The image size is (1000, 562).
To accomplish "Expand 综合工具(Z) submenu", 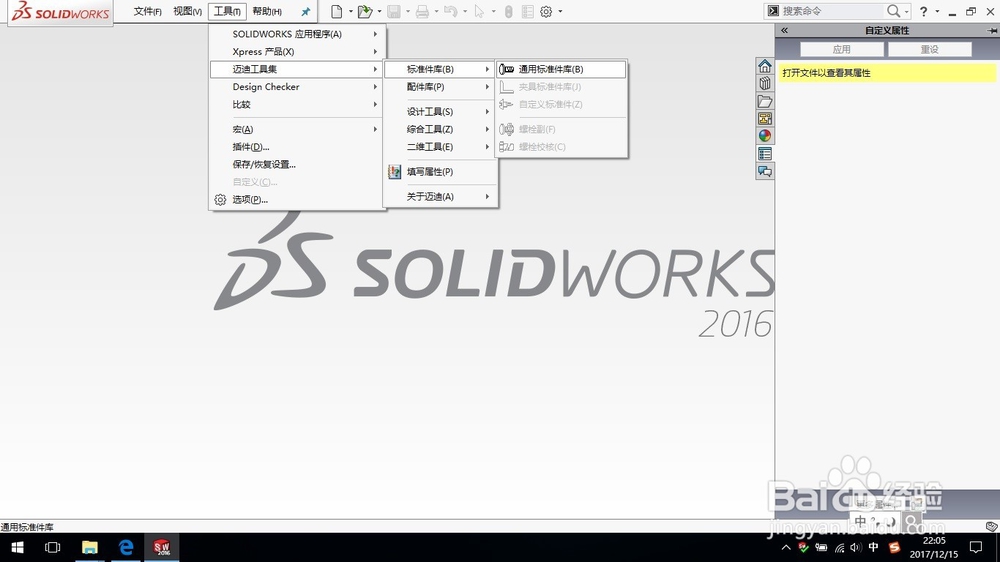I will point(441,129).
